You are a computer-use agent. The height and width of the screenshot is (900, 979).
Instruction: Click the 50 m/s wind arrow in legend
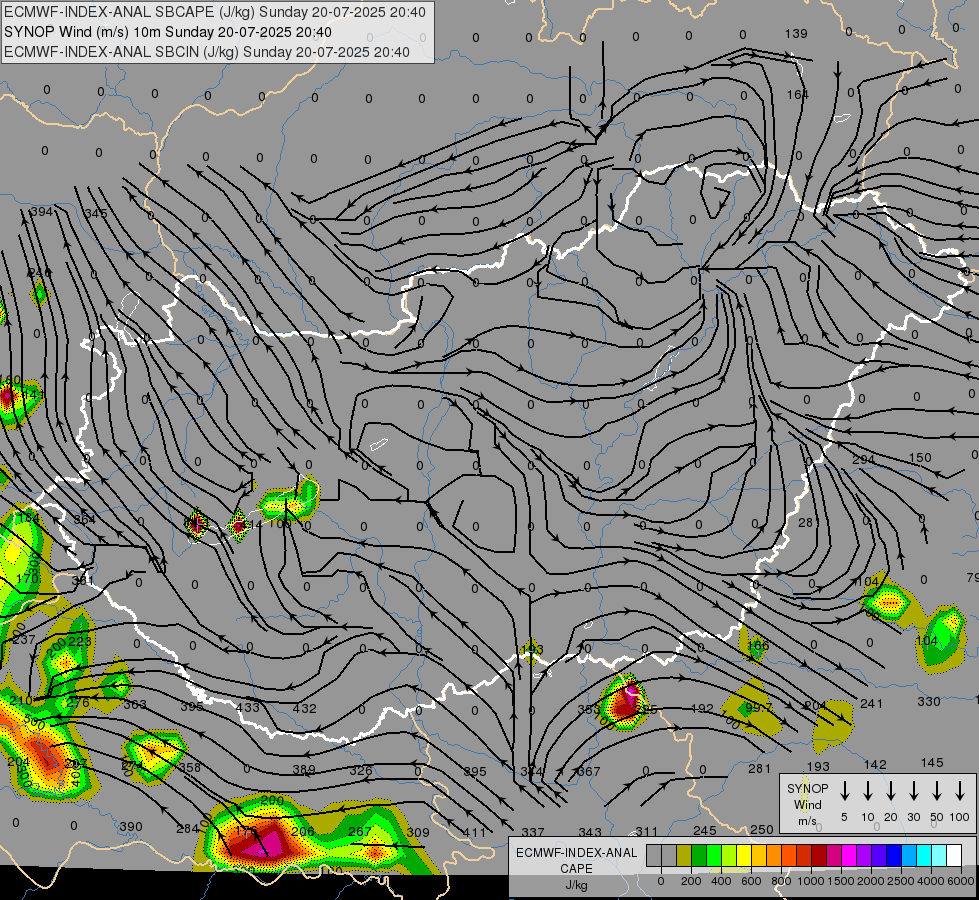click(x=937, y=791)
